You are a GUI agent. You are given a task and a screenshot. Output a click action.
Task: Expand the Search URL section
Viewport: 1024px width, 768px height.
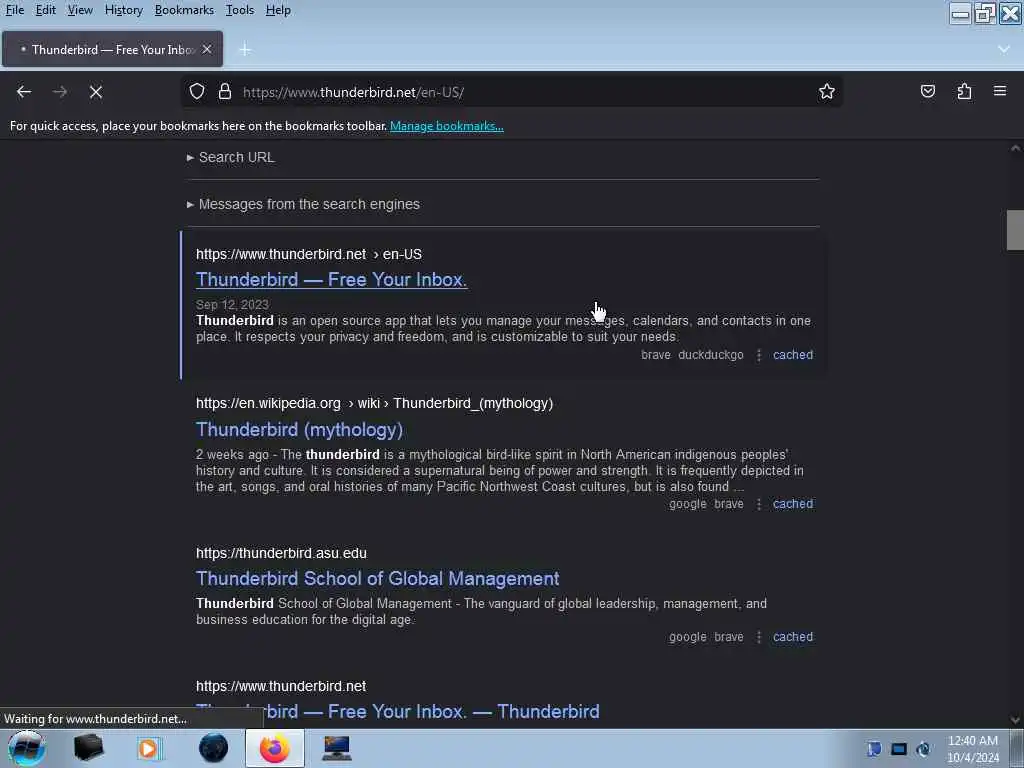click(x=231, y=157)
